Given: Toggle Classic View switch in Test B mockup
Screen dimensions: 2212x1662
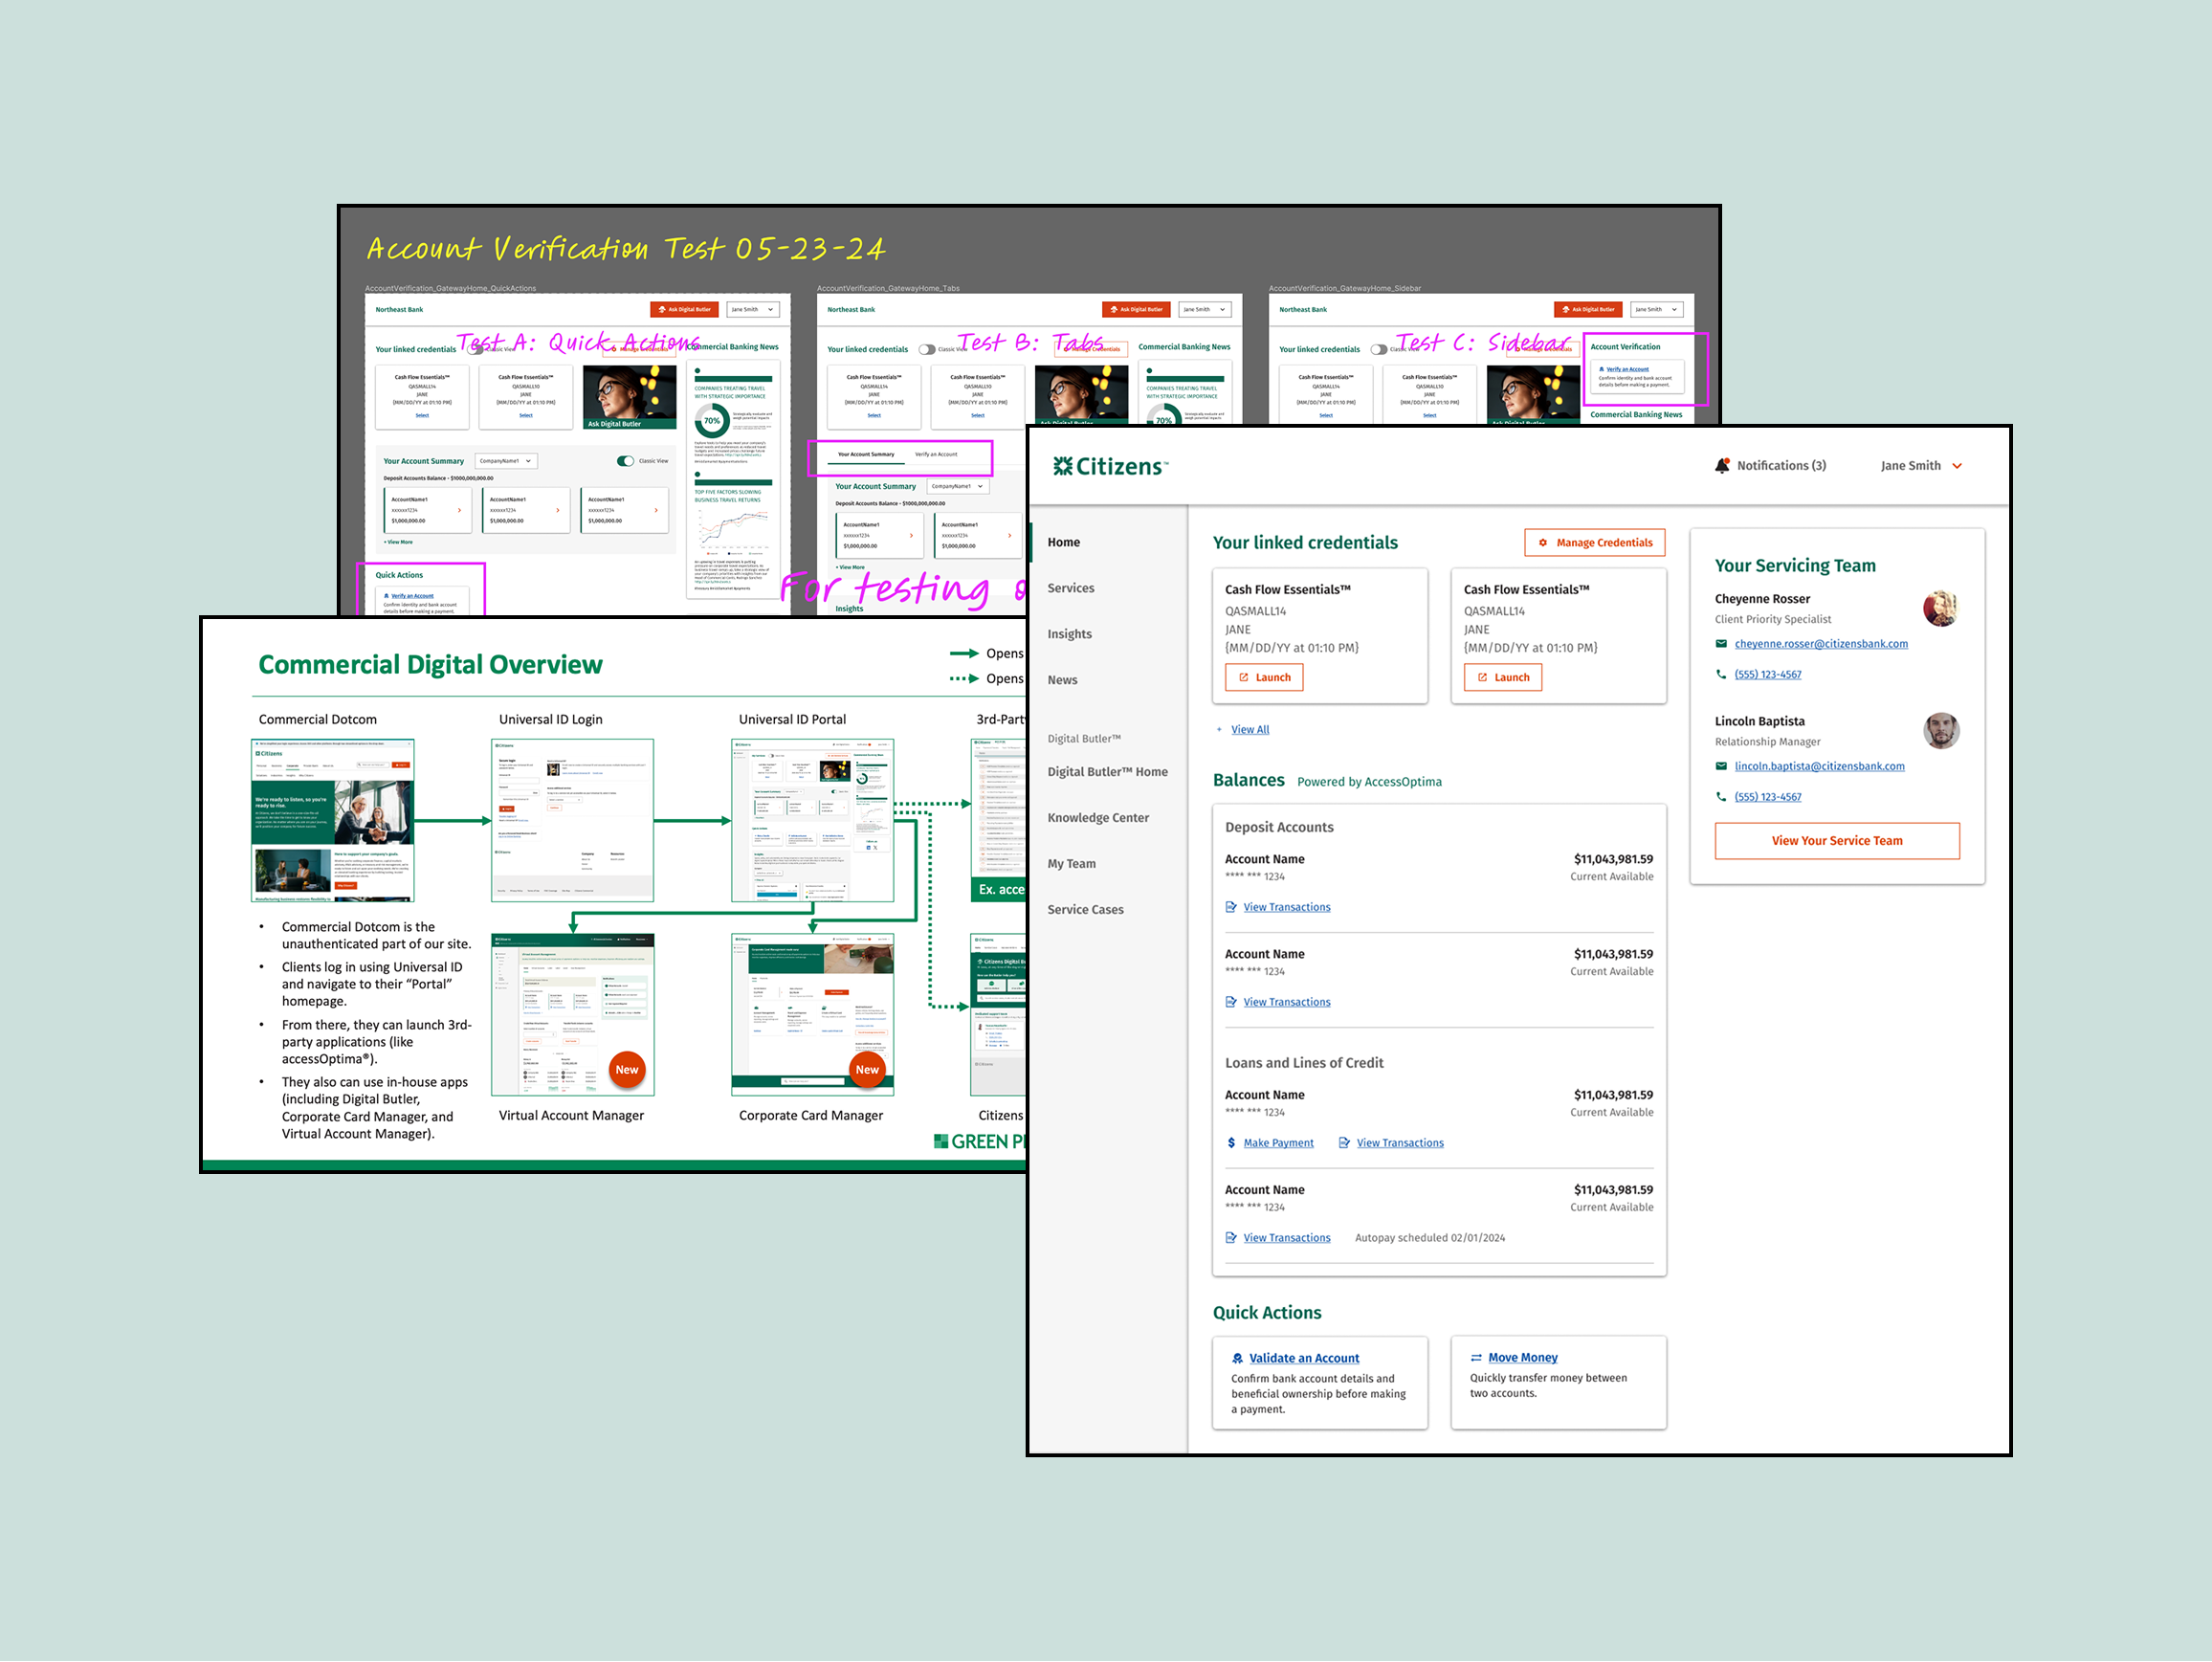Looking at the screenshot, I should tap(927, 350).
